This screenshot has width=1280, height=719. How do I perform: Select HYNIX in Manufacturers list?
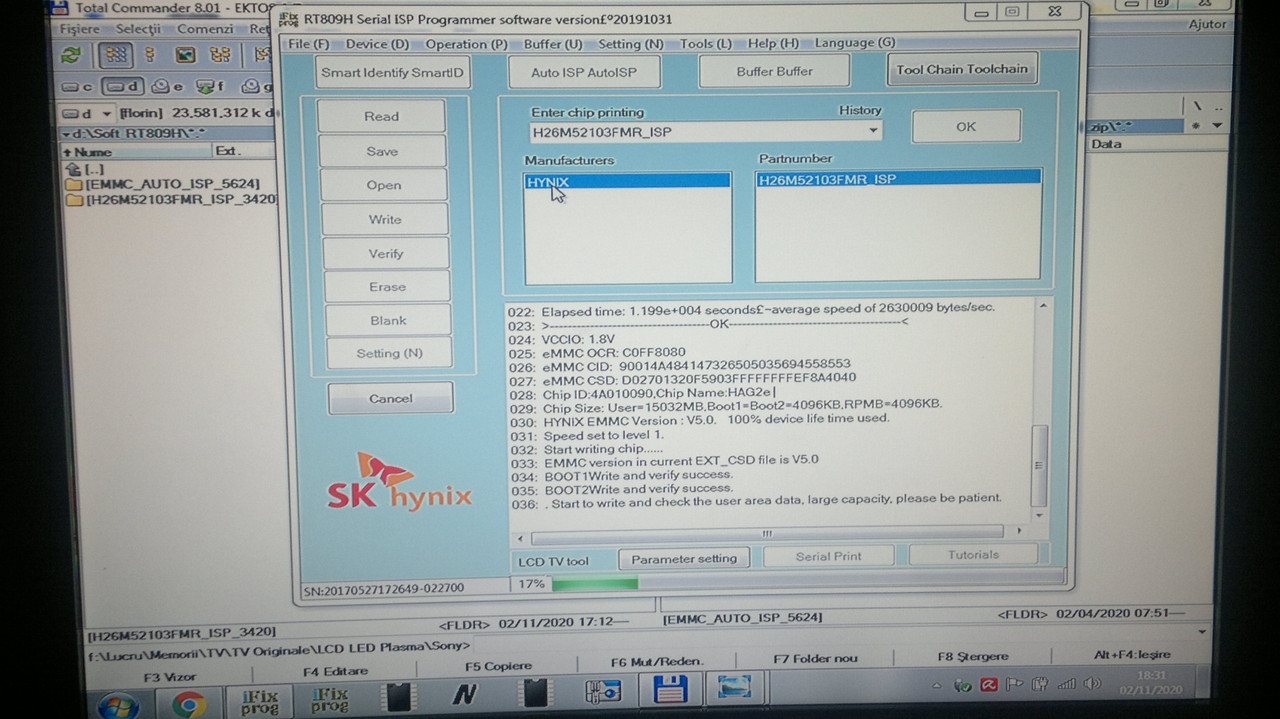(627, 181)
